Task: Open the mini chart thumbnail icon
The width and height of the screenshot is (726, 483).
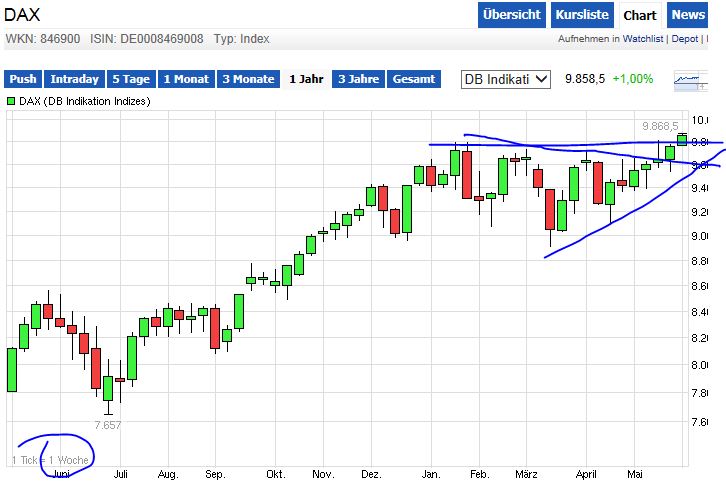Action: 688,78
